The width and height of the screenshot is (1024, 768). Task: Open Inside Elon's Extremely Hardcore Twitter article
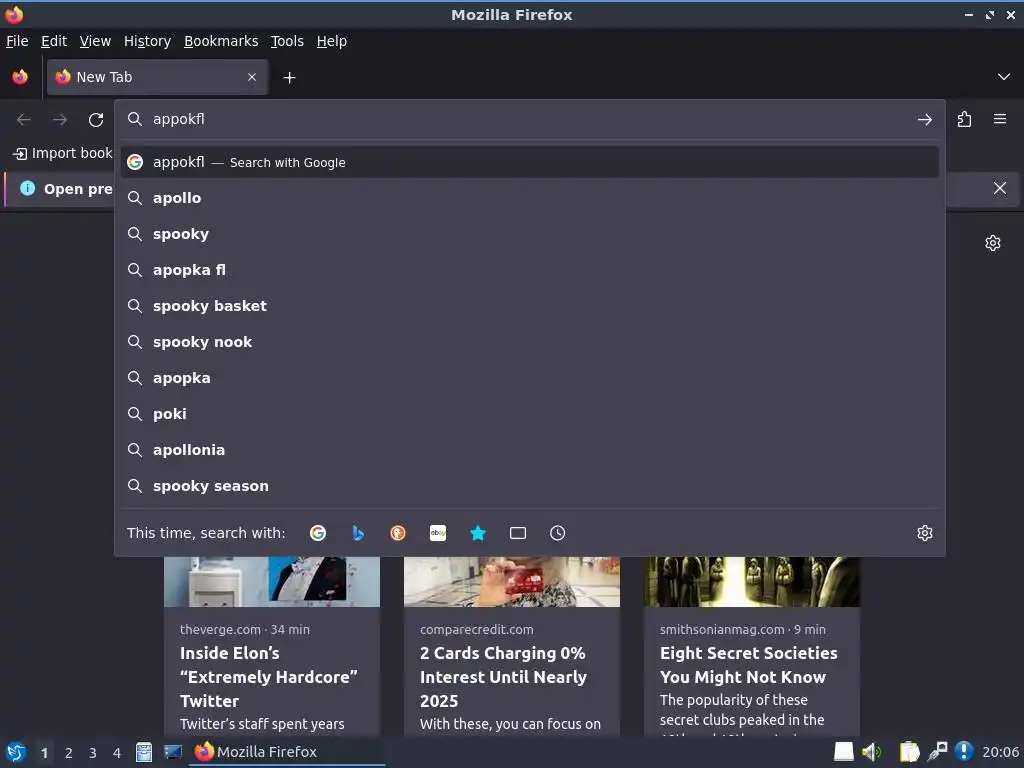(x=268, y=677)
